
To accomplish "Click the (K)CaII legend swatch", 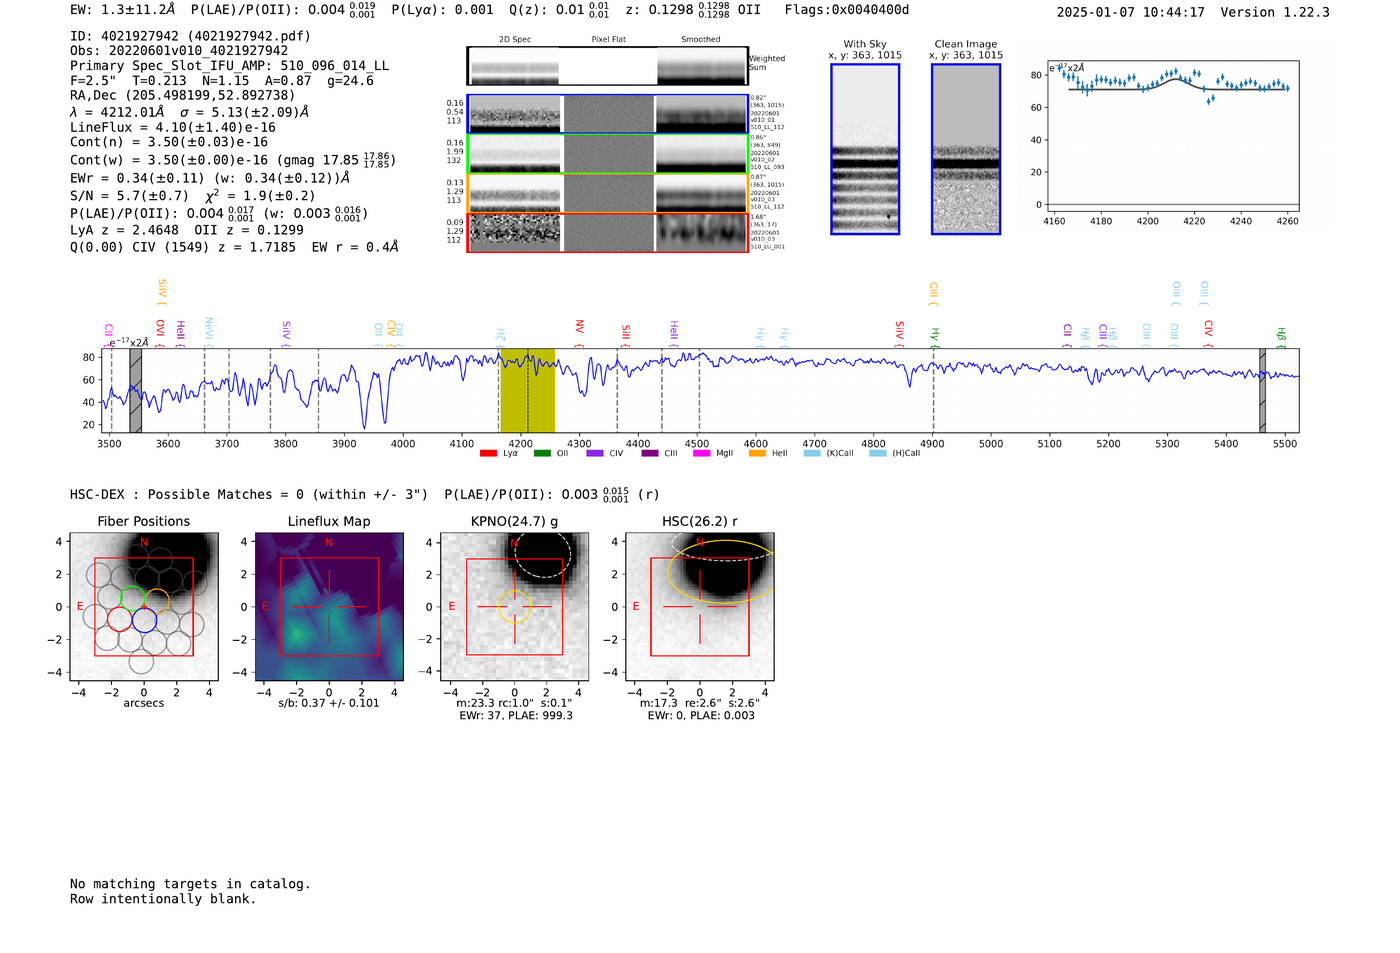I will pos(812,454).
